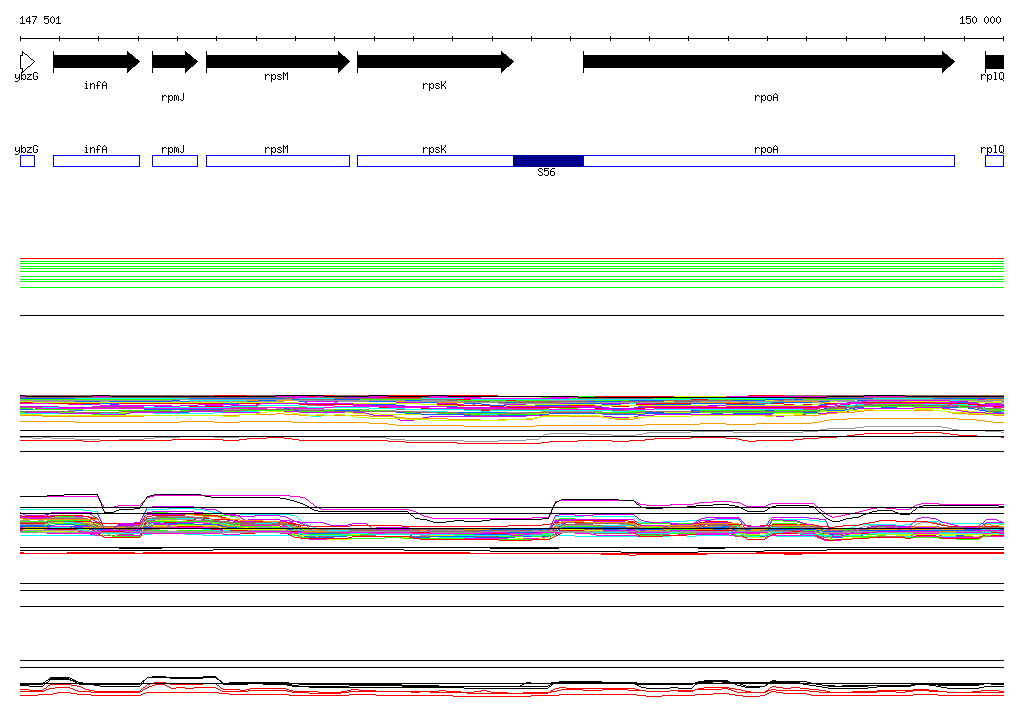
Task: Select the rpsK black gene arrow
Action: 436,62
